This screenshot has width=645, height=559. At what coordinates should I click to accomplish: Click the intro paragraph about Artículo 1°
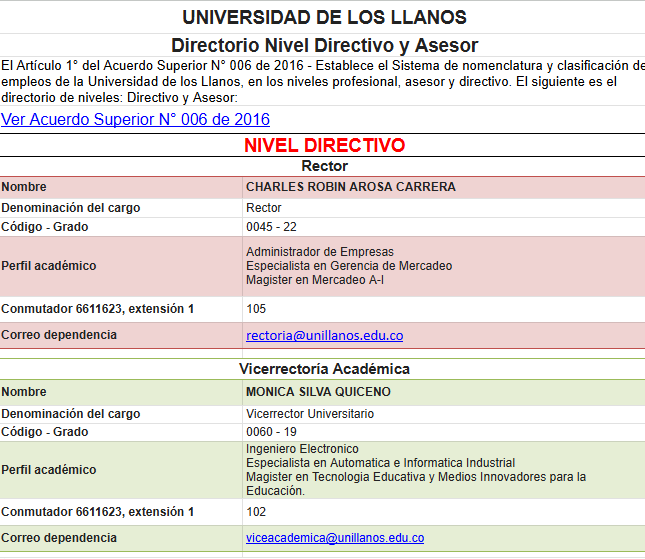(x=320, y=82)
